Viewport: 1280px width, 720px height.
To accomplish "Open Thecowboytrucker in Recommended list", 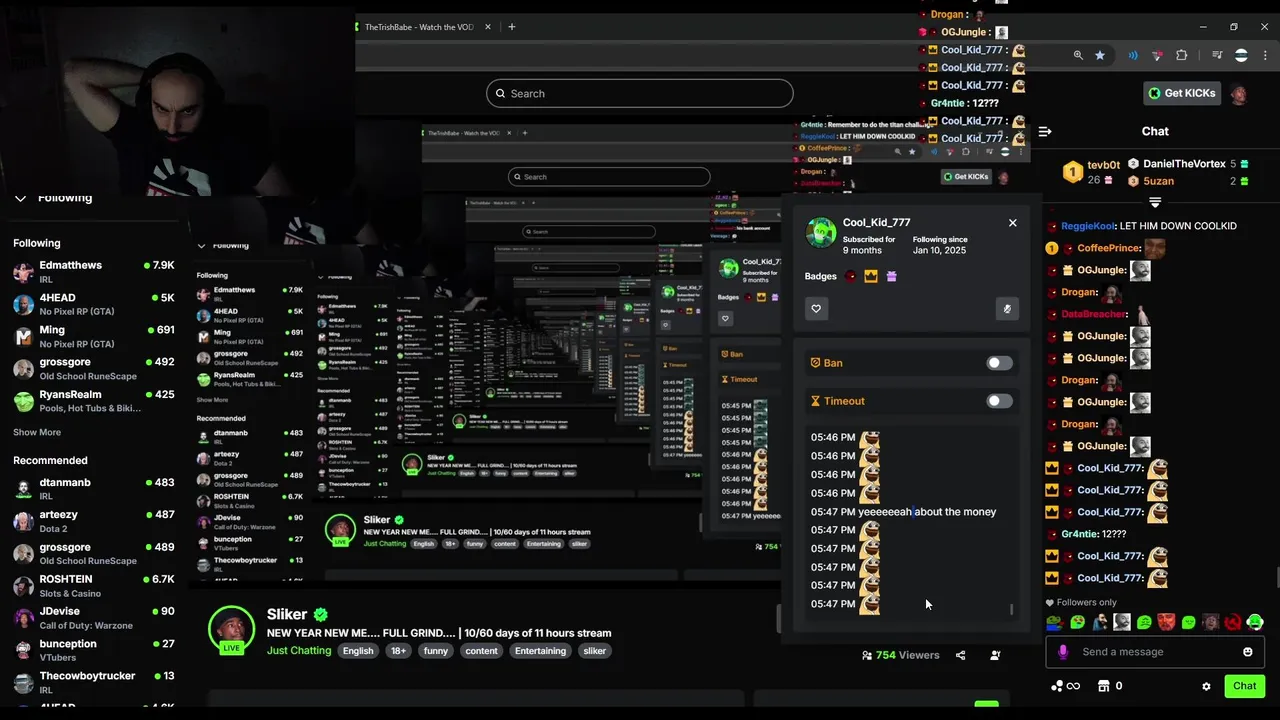I will [x=94, y=682].
